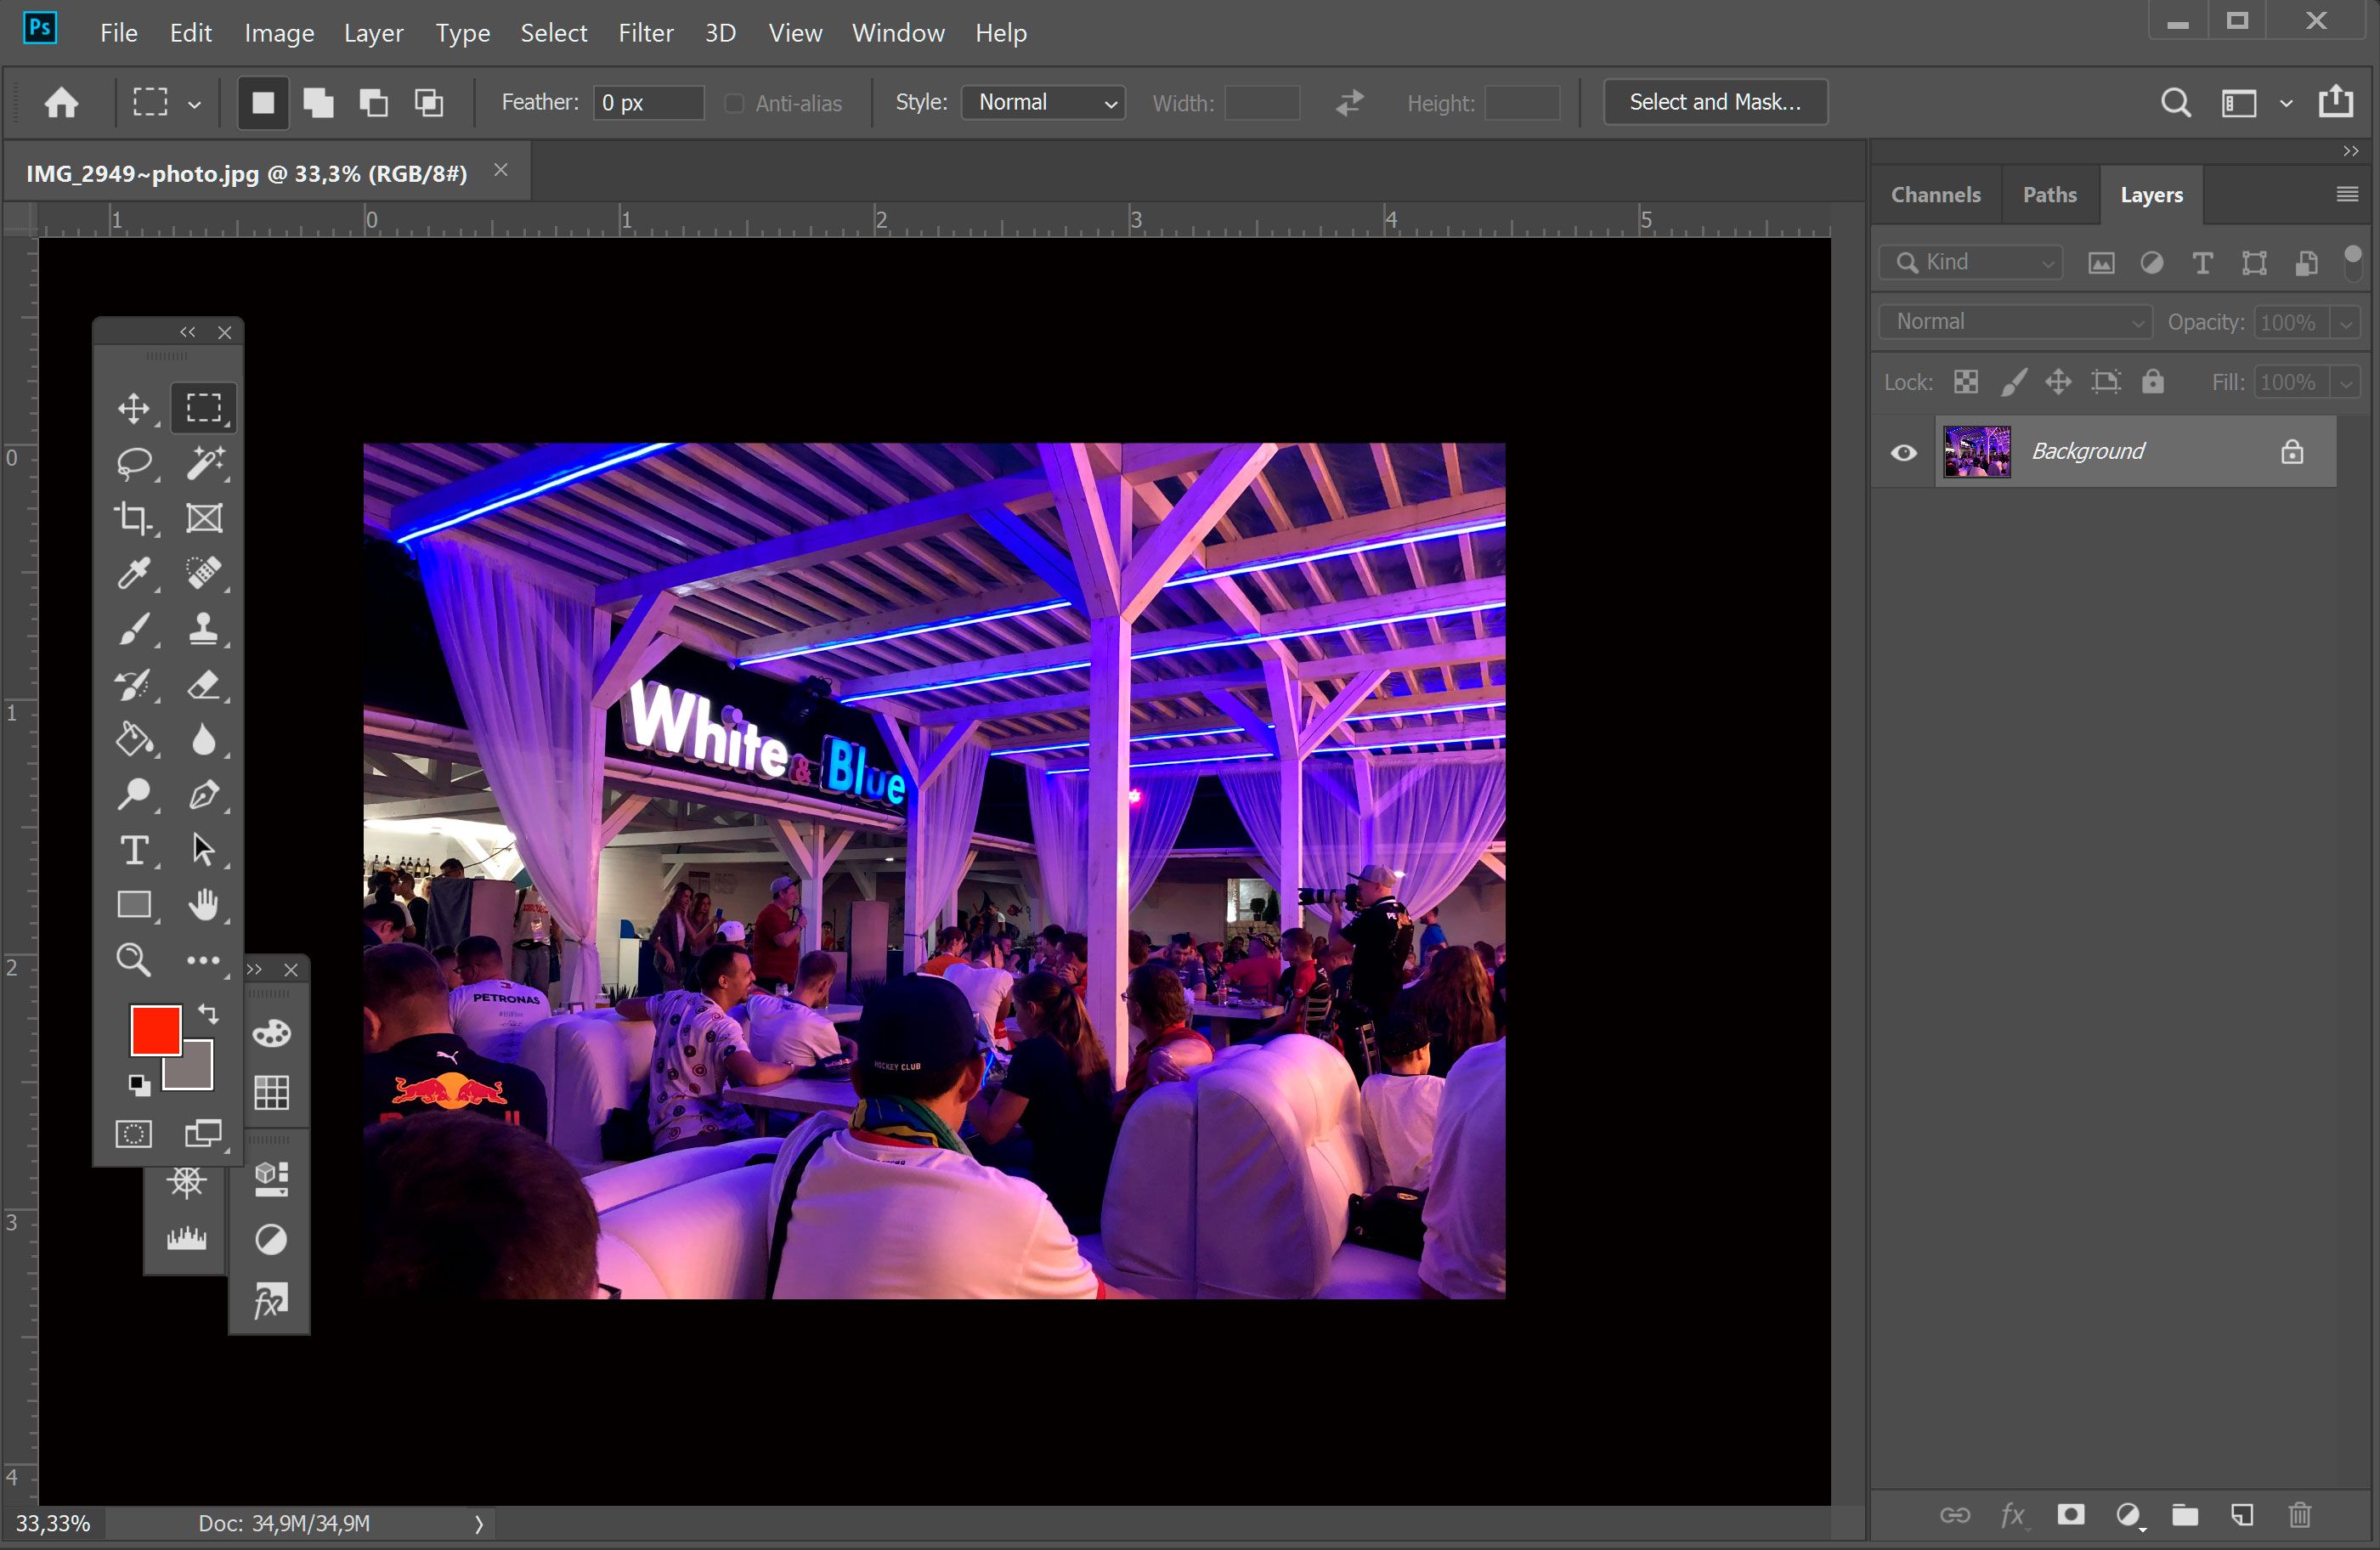Toggle visibility of Background layer
The width and height of the screenshot is (2380, 1550).
[x=1903, y=453]
